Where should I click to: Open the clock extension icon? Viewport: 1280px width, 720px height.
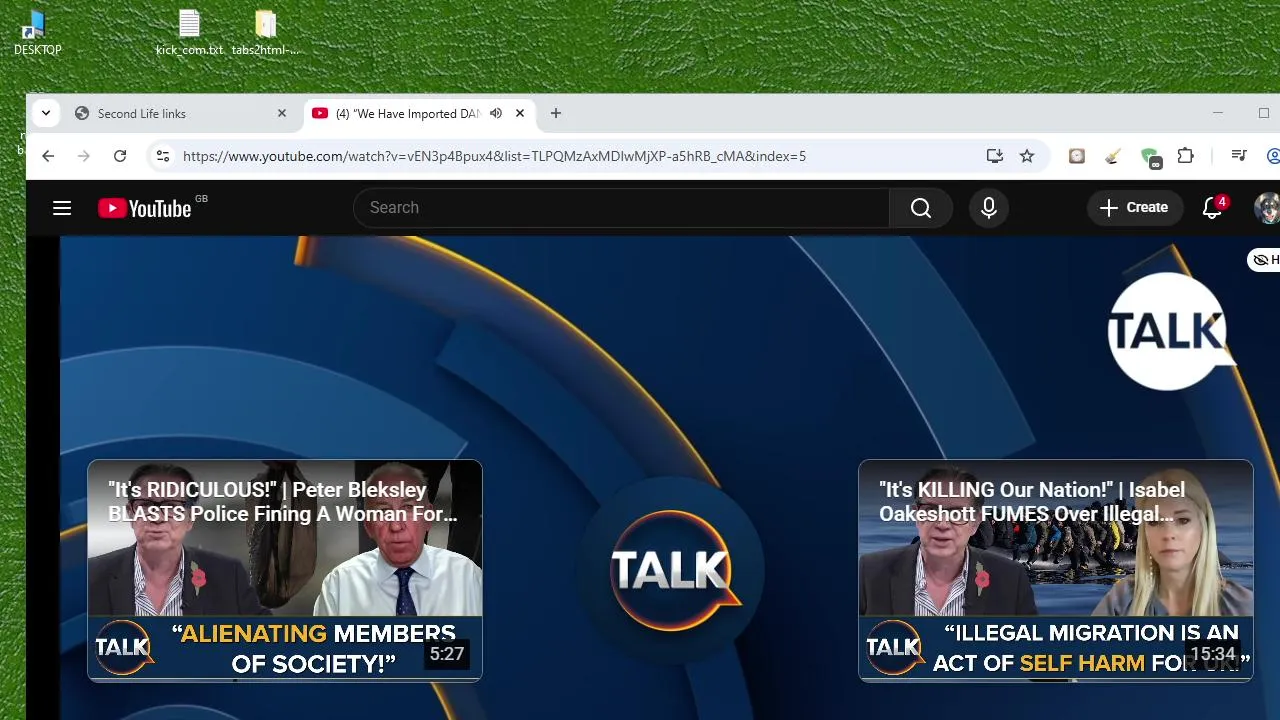(1077, 156)
